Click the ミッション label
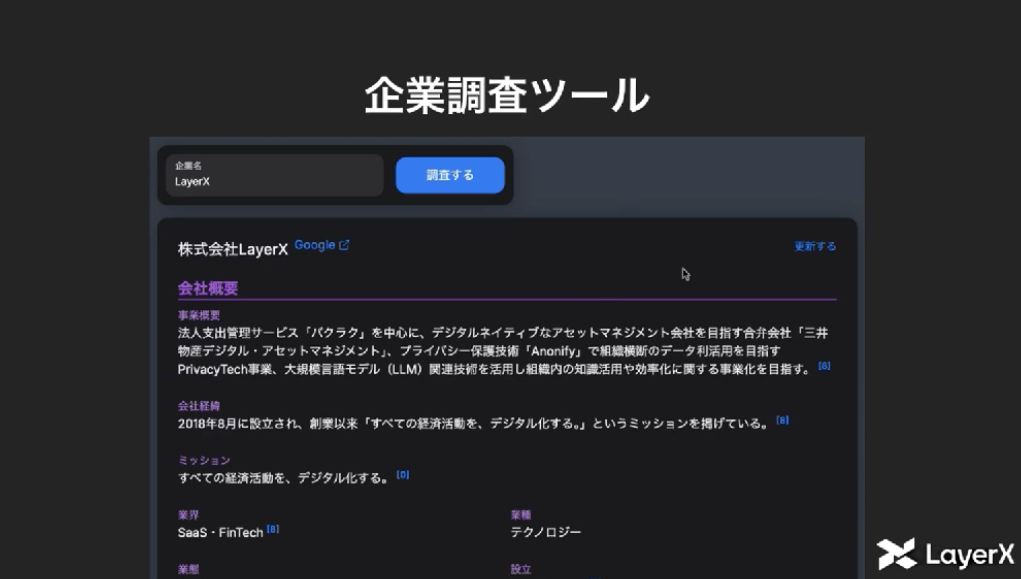This screenshot has height=579, width=1021. [x=204, y=460]
